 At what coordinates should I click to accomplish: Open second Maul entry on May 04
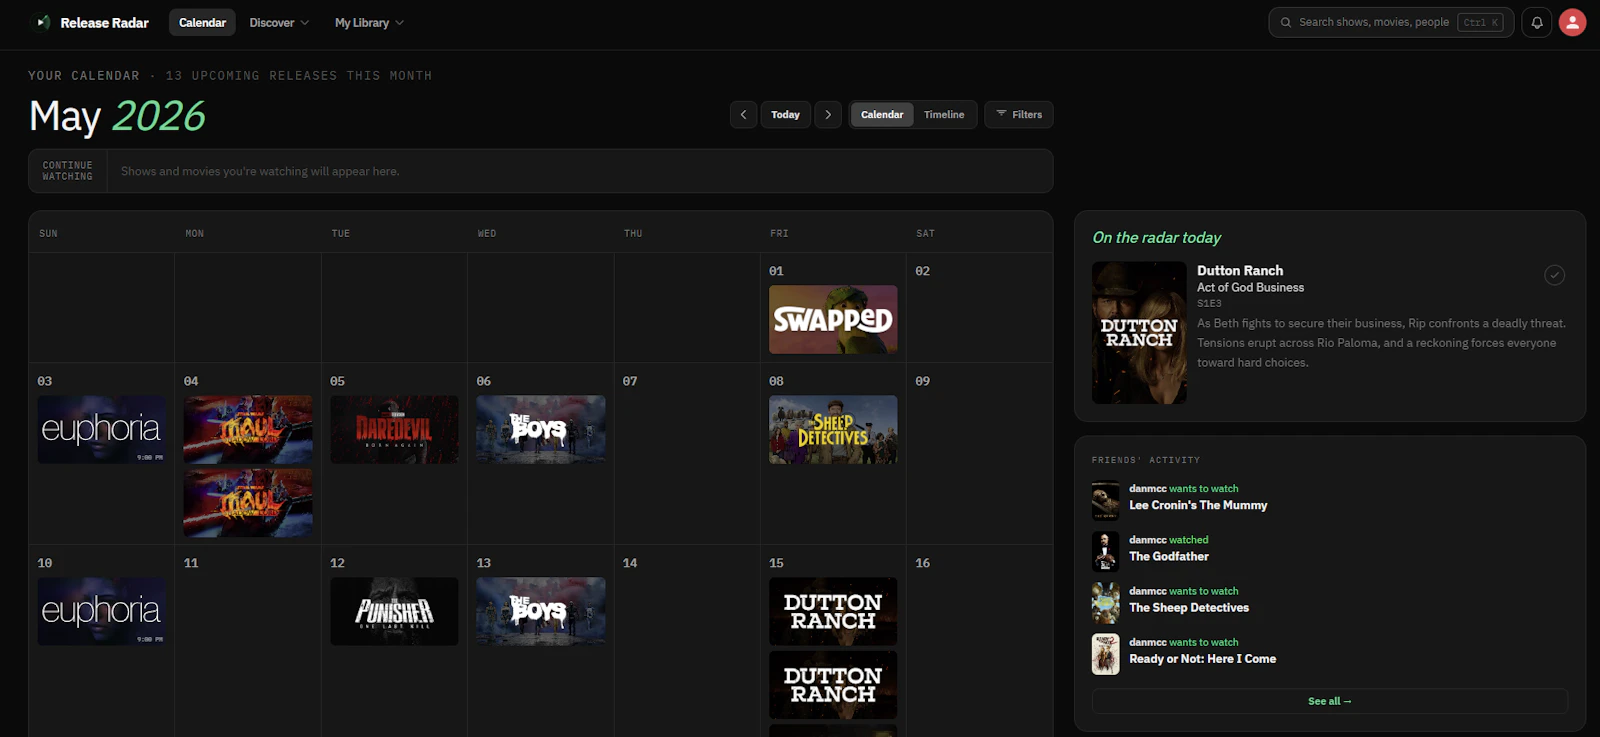tap(248, 503)
